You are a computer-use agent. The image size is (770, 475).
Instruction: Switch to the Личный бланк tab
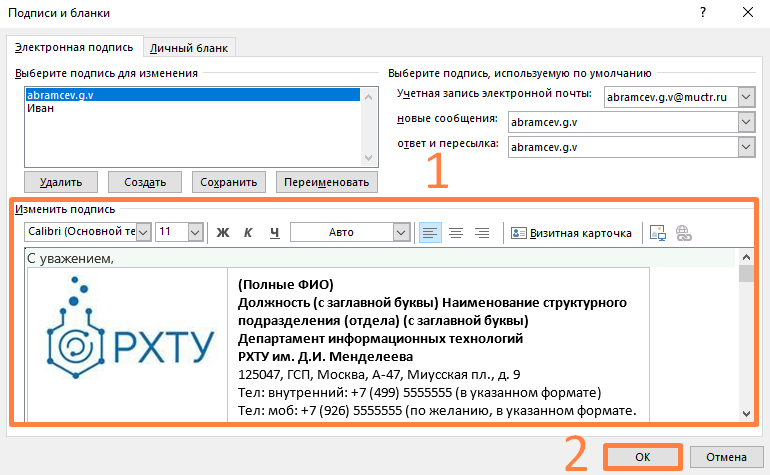coord(189,48)
